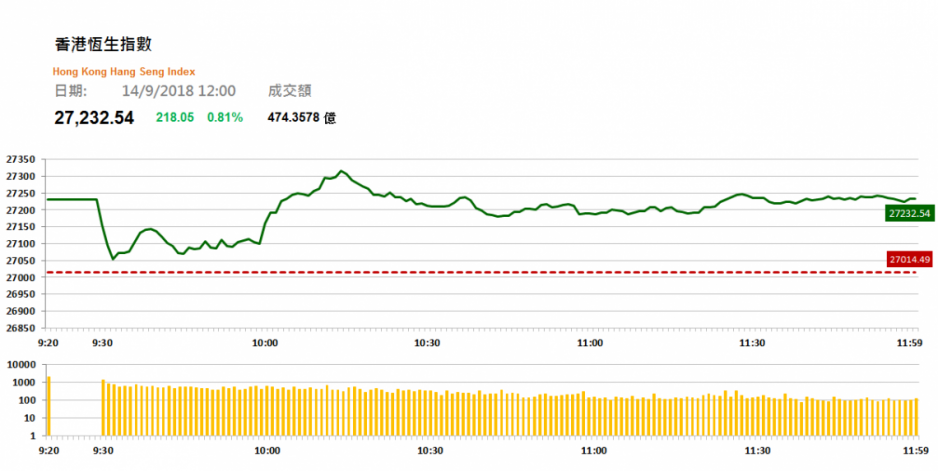
Task: Click the 10000 volume axis label
Action: tap(20, 364)
